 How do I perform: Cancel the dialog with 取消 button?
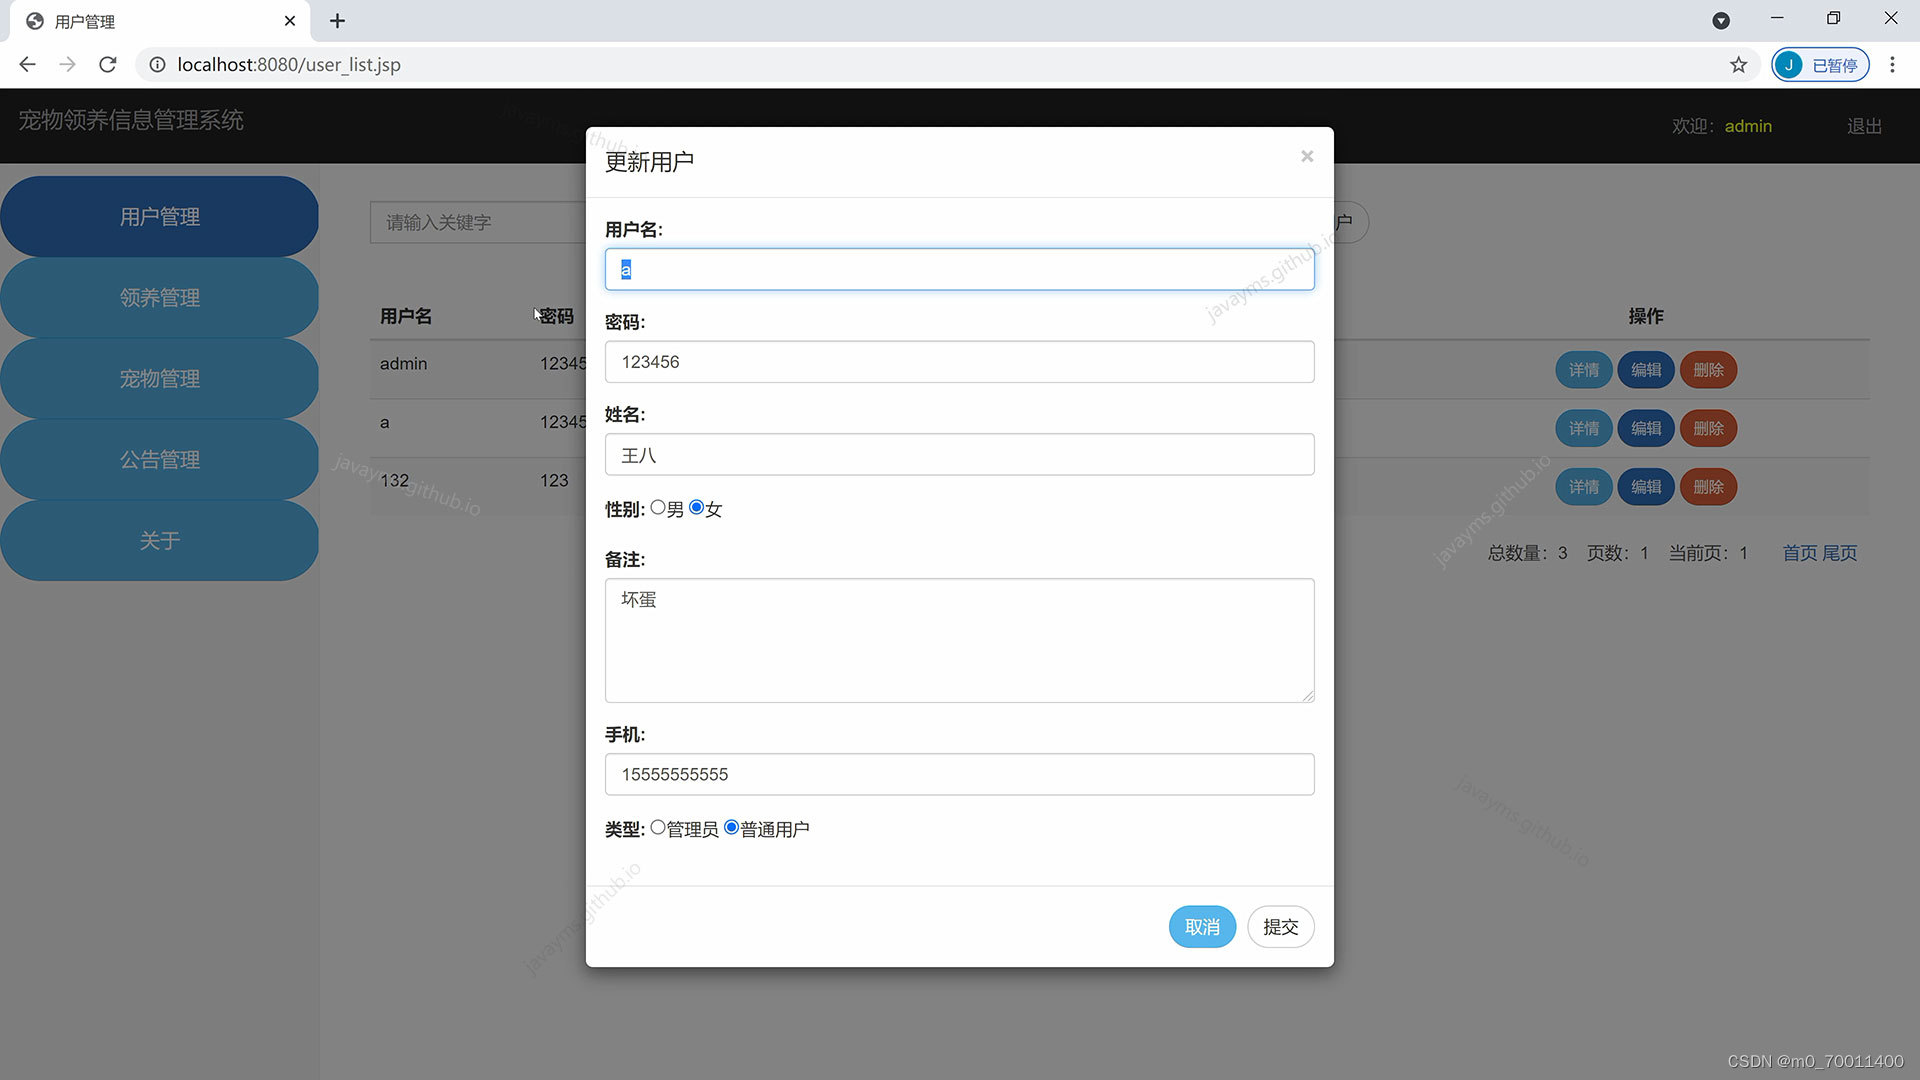[1202, 926]
